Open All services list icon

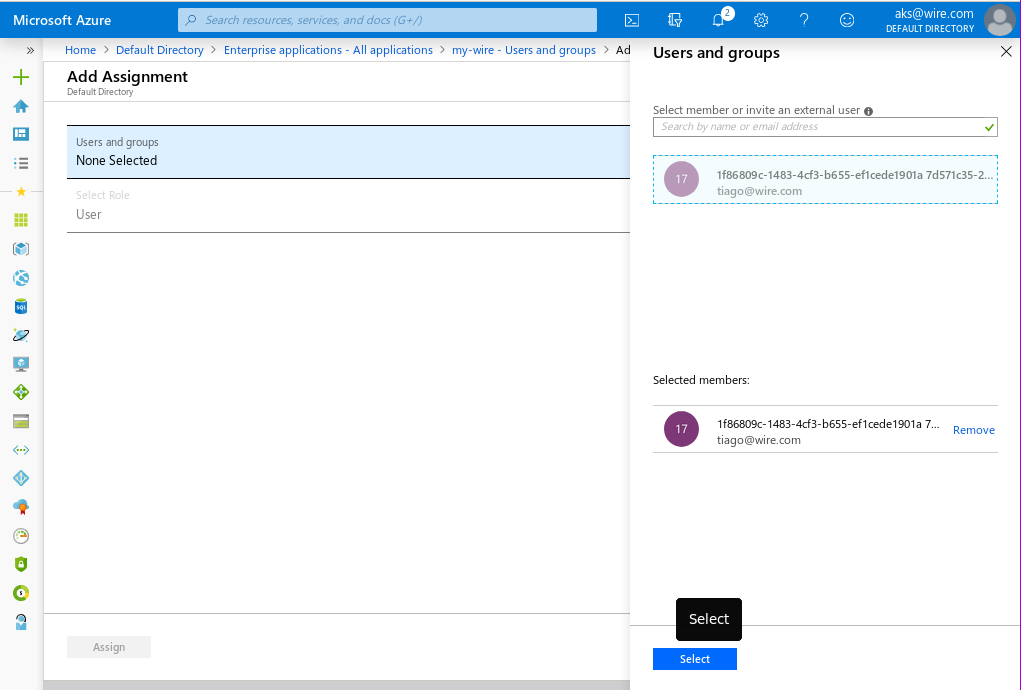tap(21, 162)
